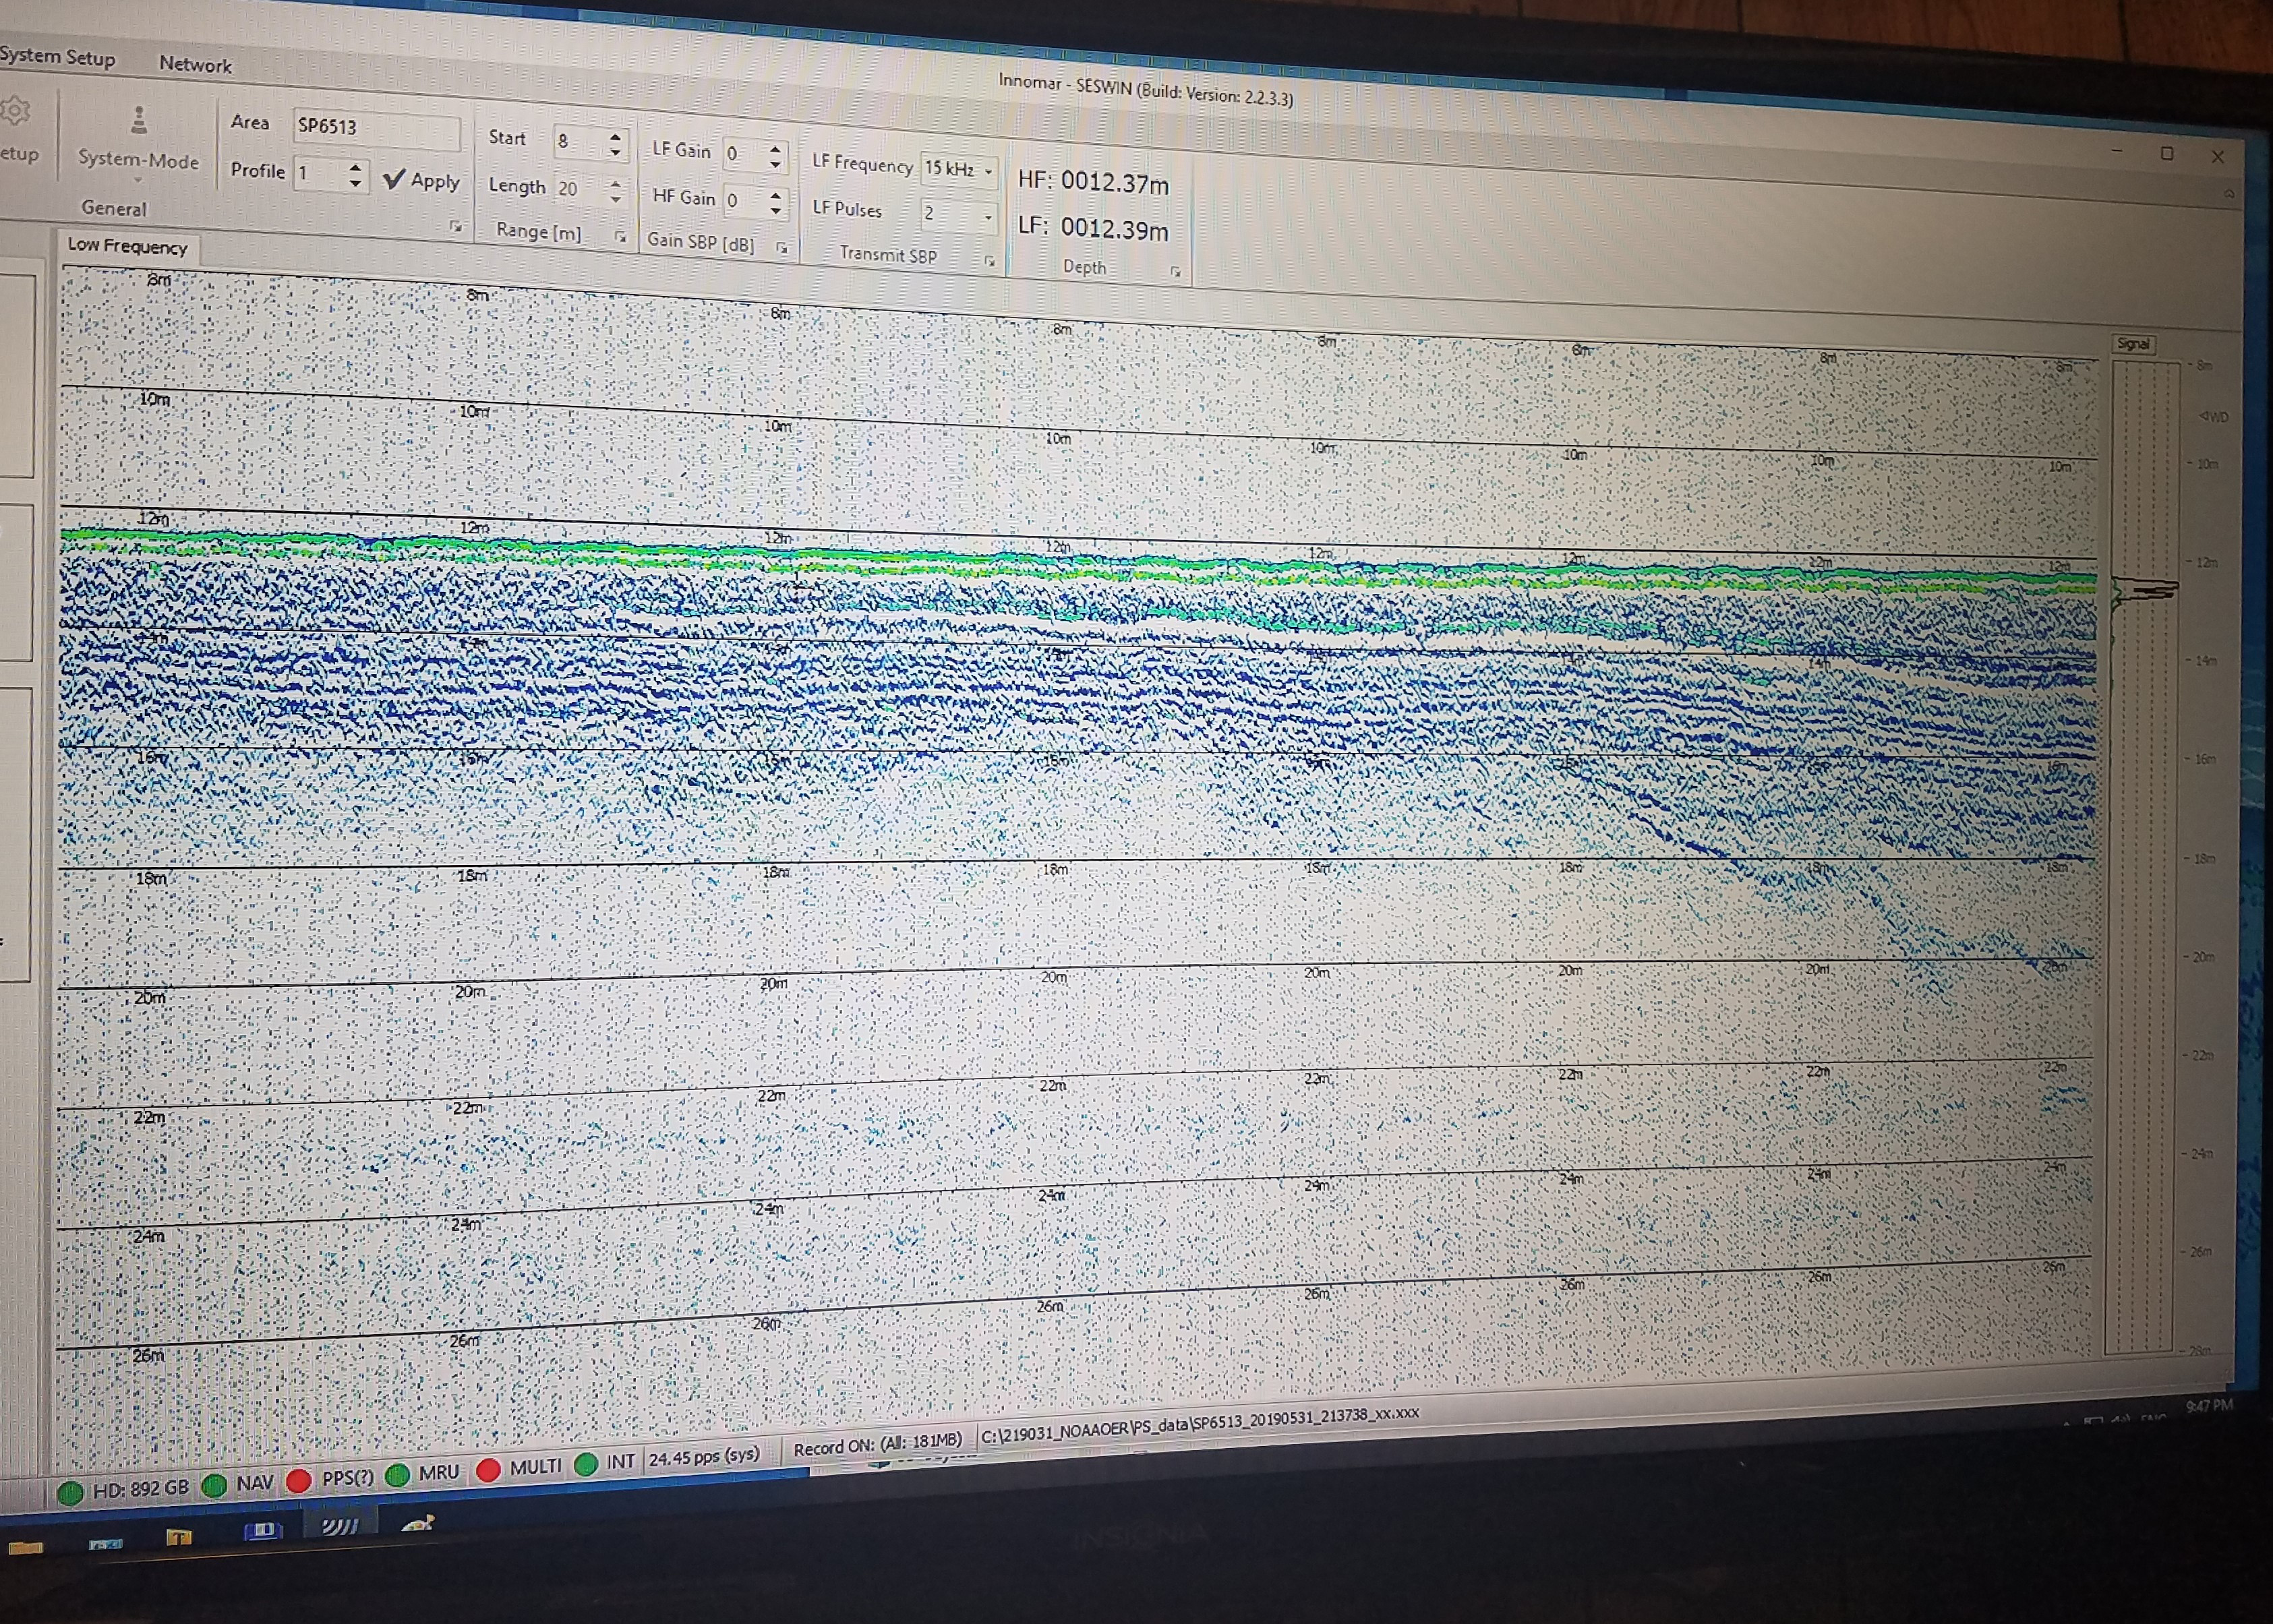Click the HD status green indicator
The width and height of the screenshot is (2273, 1624).
pos(70,1493)
